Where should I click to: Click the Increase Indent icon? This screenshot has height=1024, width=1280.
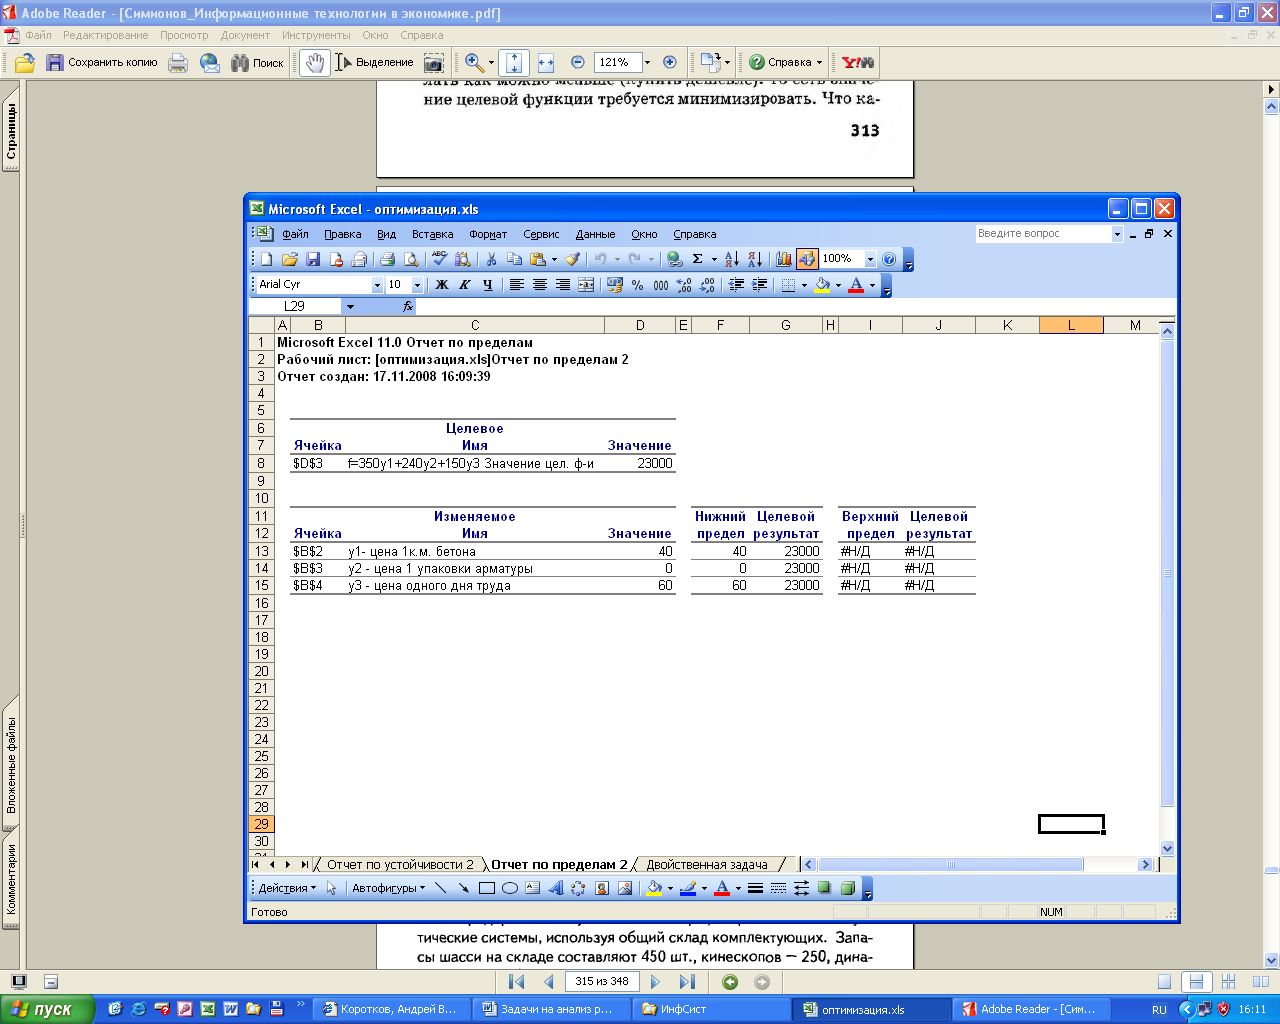(760, 285)
